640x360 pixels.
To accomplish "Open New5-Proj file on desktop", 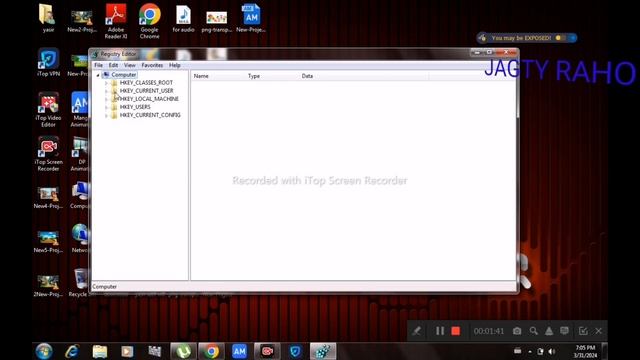I will click(48, 242).
